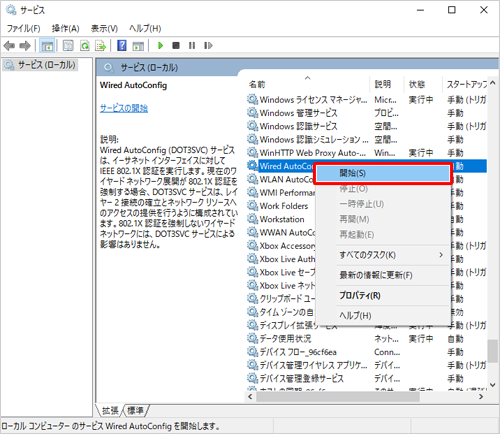Click the Stop service square icon
This screenshot has height=434, width=500.
click(176, 45)
